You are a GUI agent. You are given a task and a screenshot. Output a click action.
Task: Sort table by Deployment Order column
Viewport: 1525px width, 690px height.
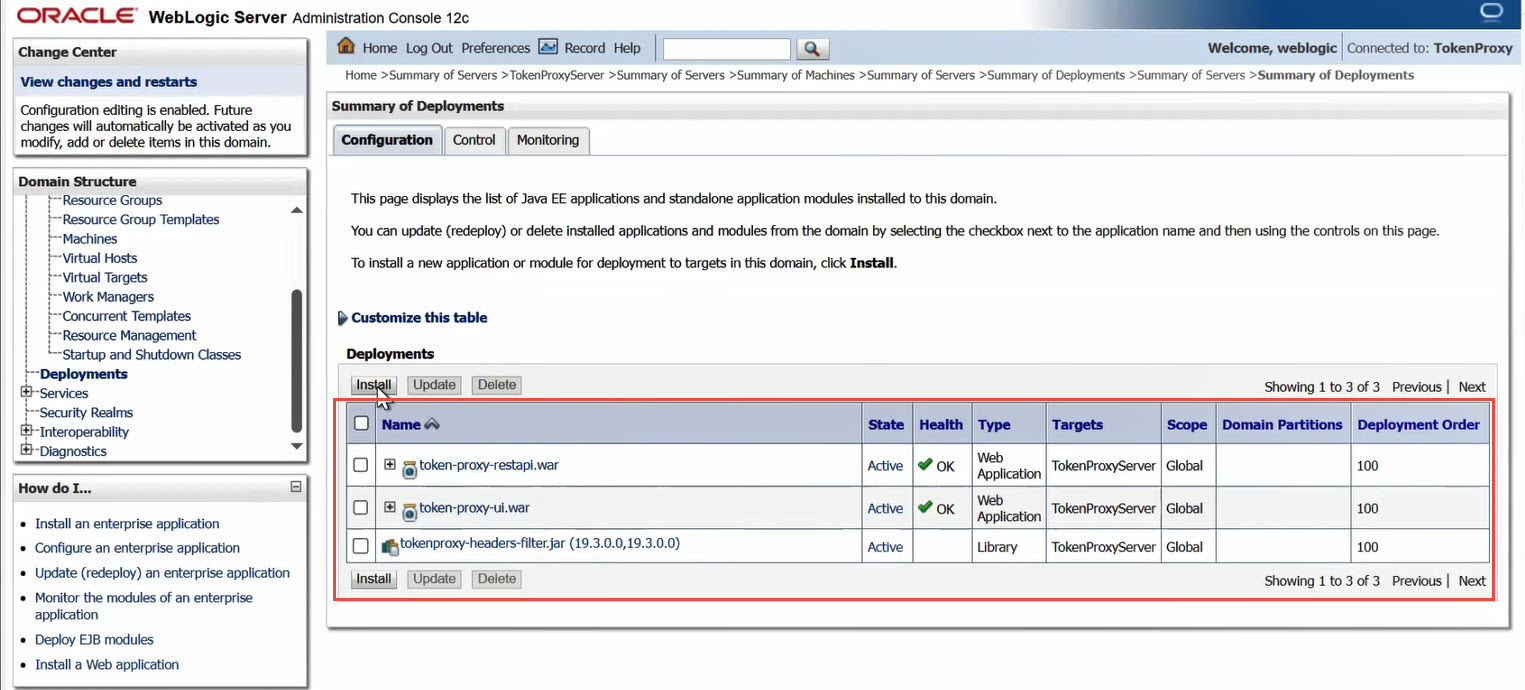click(1418, 425)
